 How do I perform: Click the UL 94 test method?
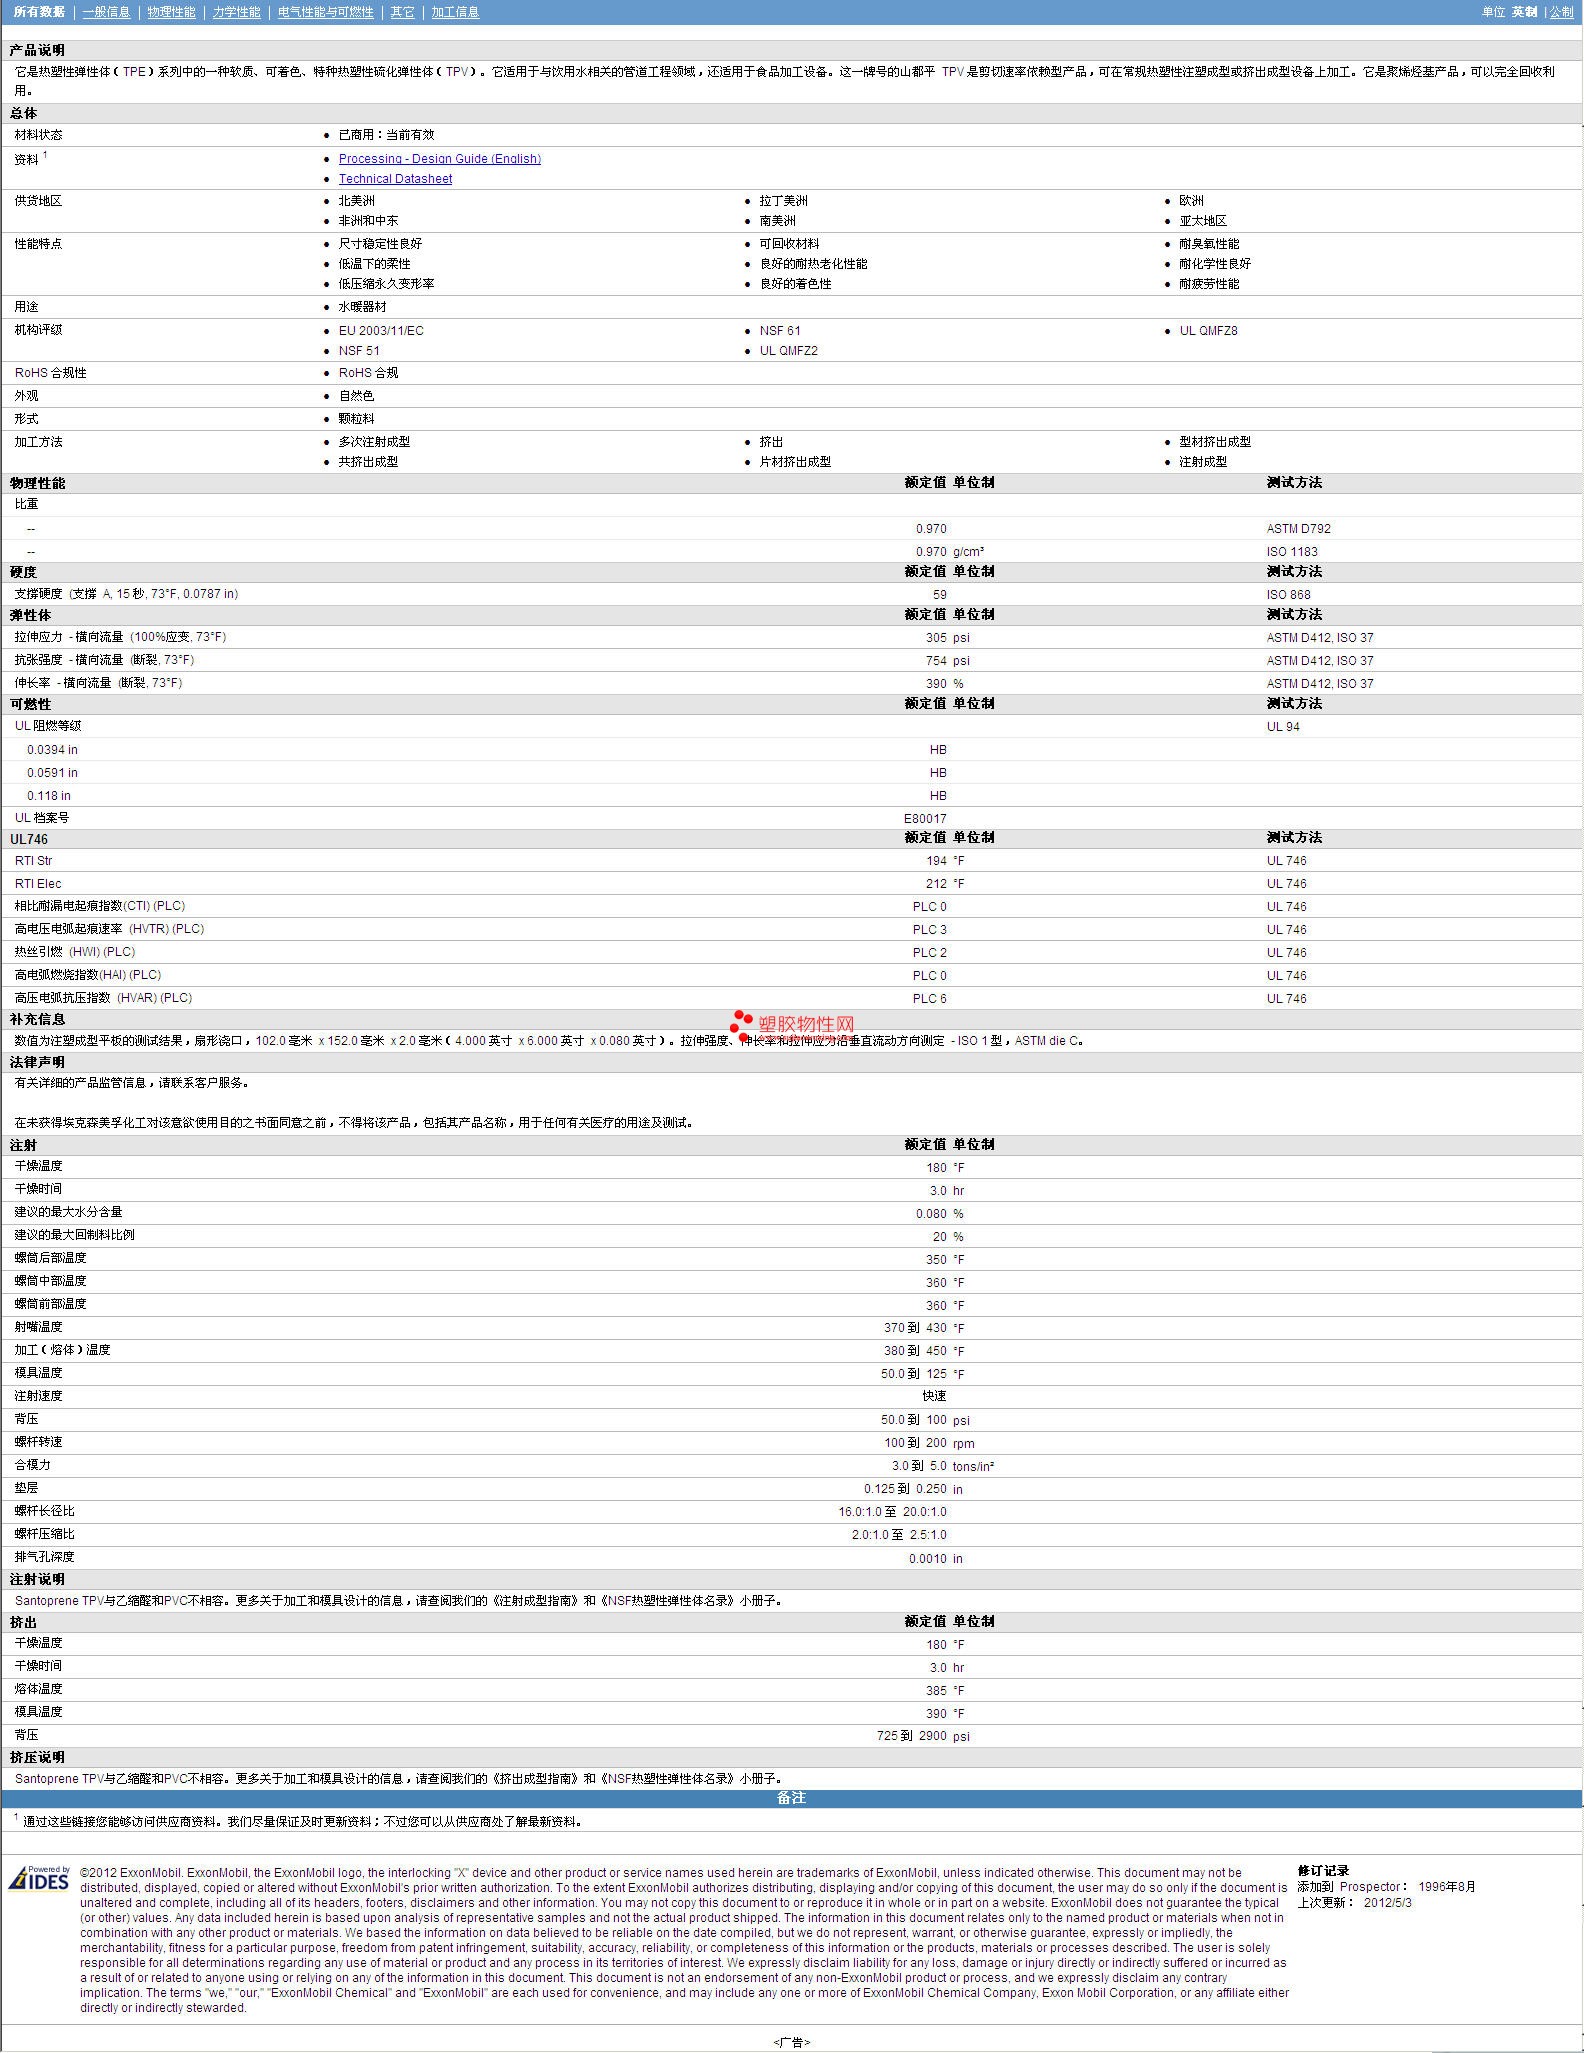click(1283, 727)
